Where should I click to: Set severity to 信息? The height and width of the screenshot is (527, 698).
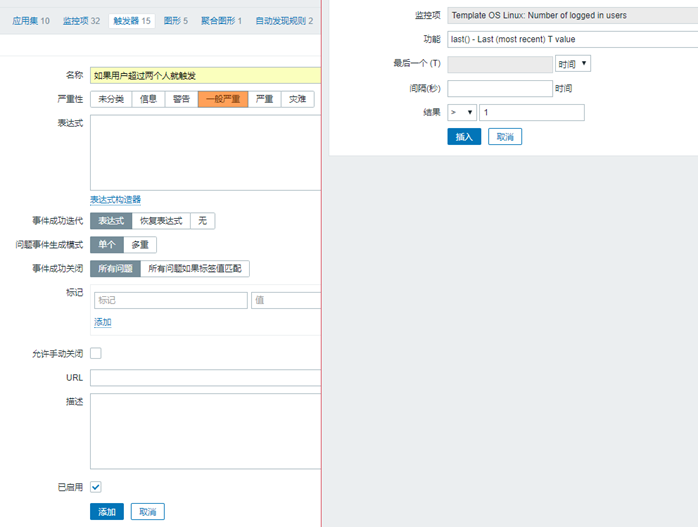pos(148,99)
